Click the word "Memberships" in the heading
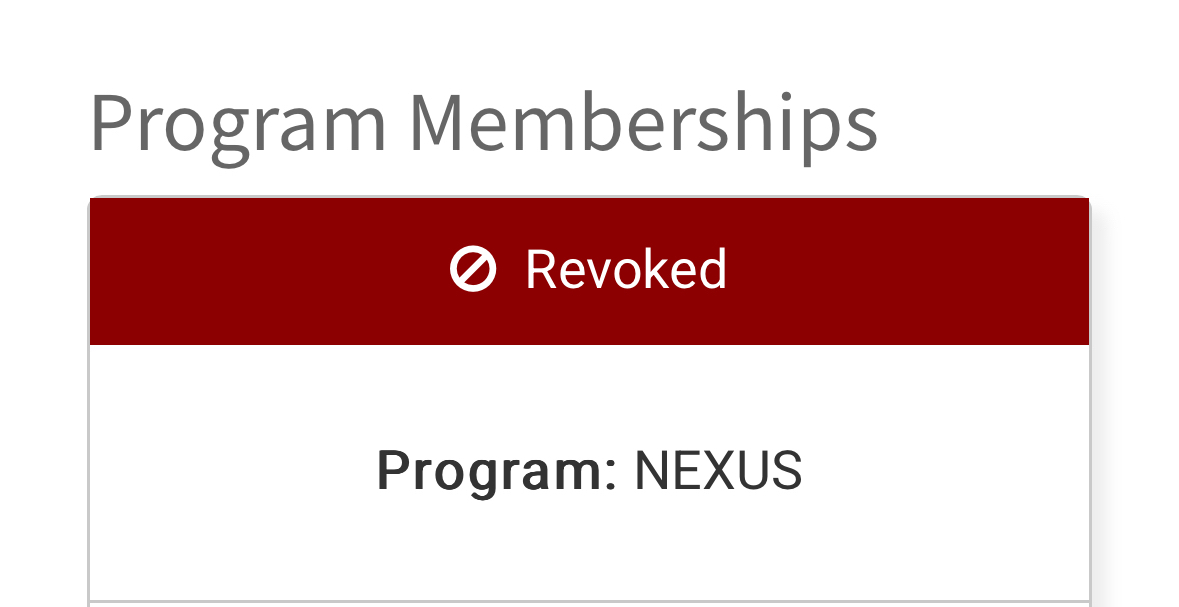 [x=643, y=124]
